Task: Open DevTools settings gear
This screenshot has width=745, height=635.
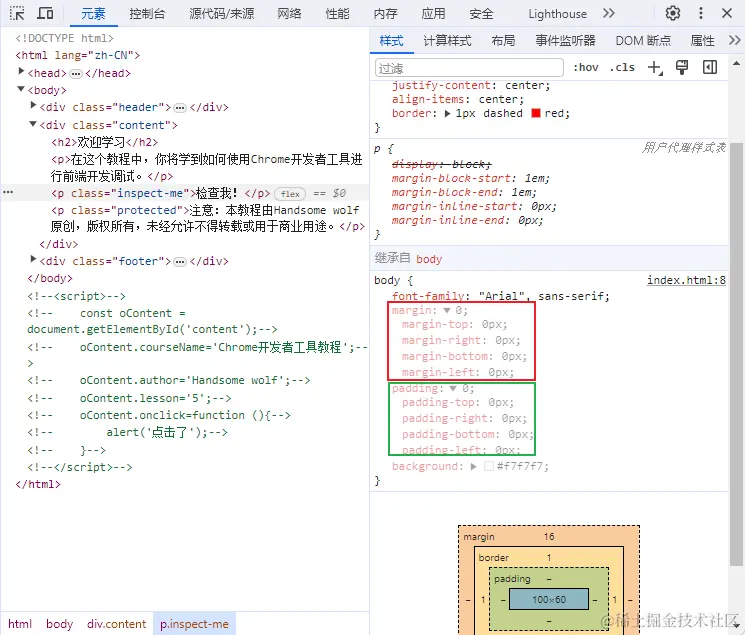Action: click(x=673, y=13)
